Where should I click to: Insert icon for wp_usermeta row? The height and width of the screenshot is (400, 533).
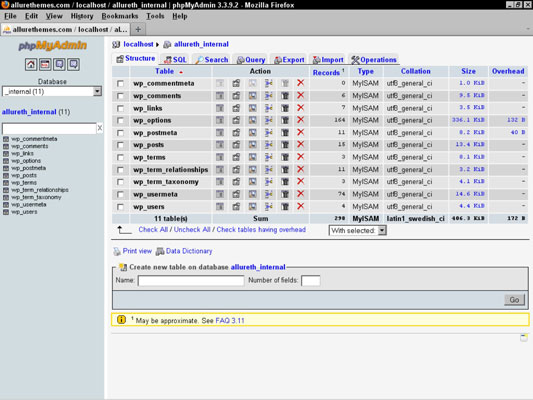coord(269,194)
